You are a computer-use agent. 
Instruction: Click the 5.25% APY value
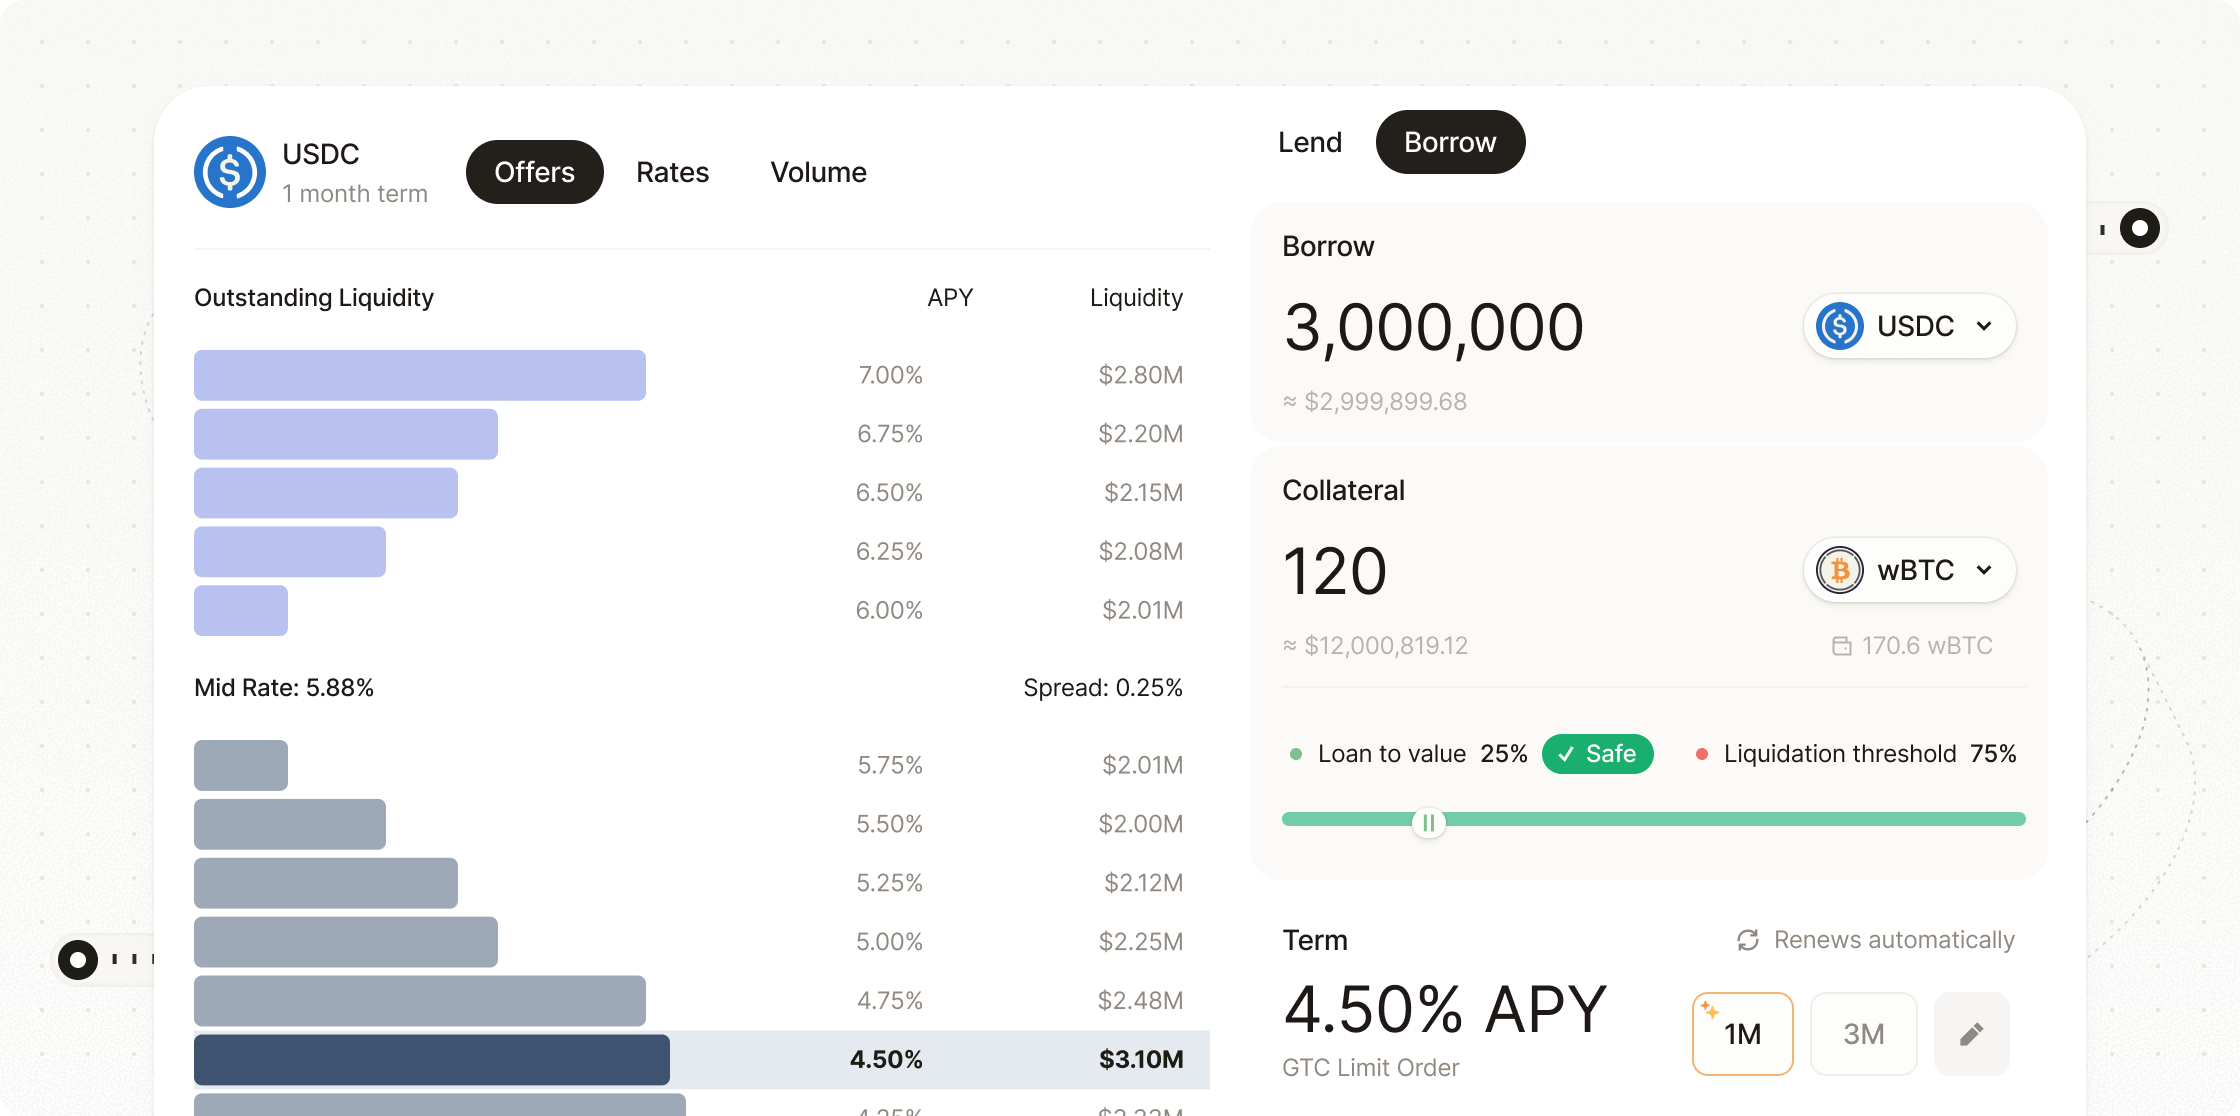tap(889, 884)
